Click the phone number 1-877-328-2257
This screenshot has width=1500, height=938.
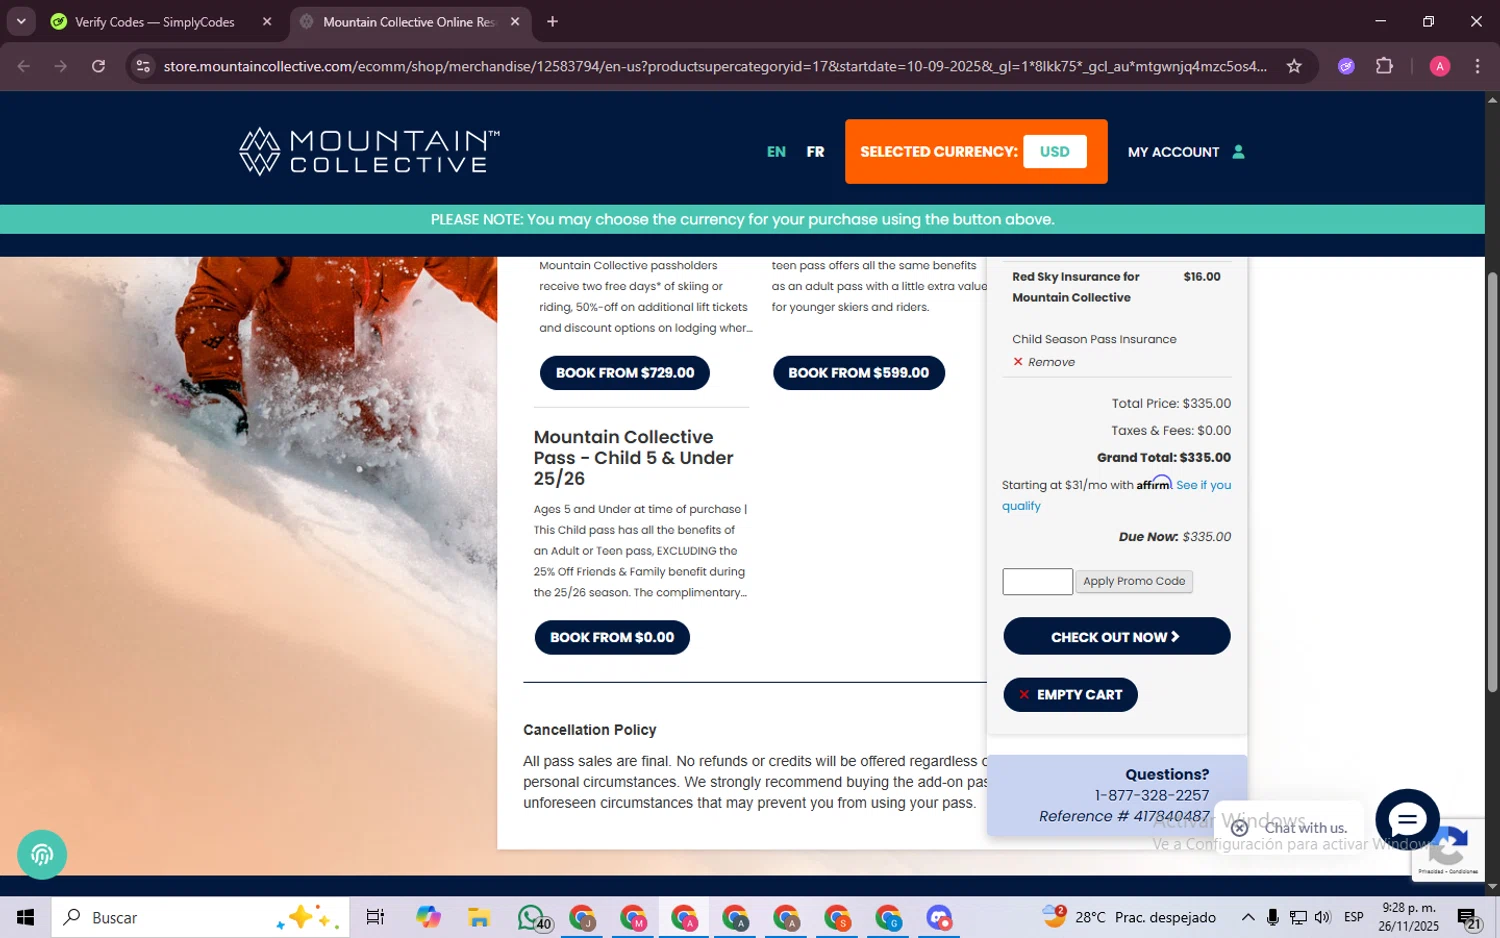click(1151, 795)
